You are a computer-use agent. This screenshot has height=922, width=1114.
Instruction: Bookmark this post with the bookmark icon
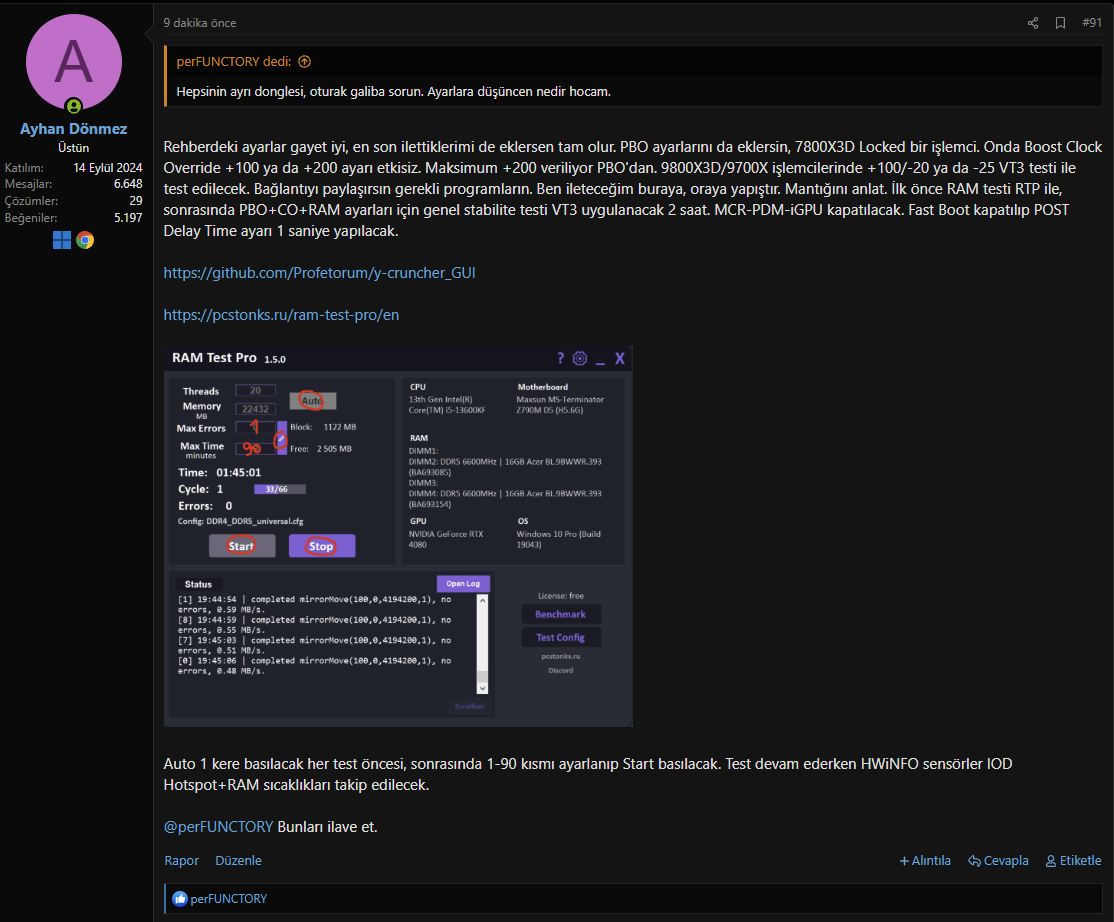[x=1060, y=23]
